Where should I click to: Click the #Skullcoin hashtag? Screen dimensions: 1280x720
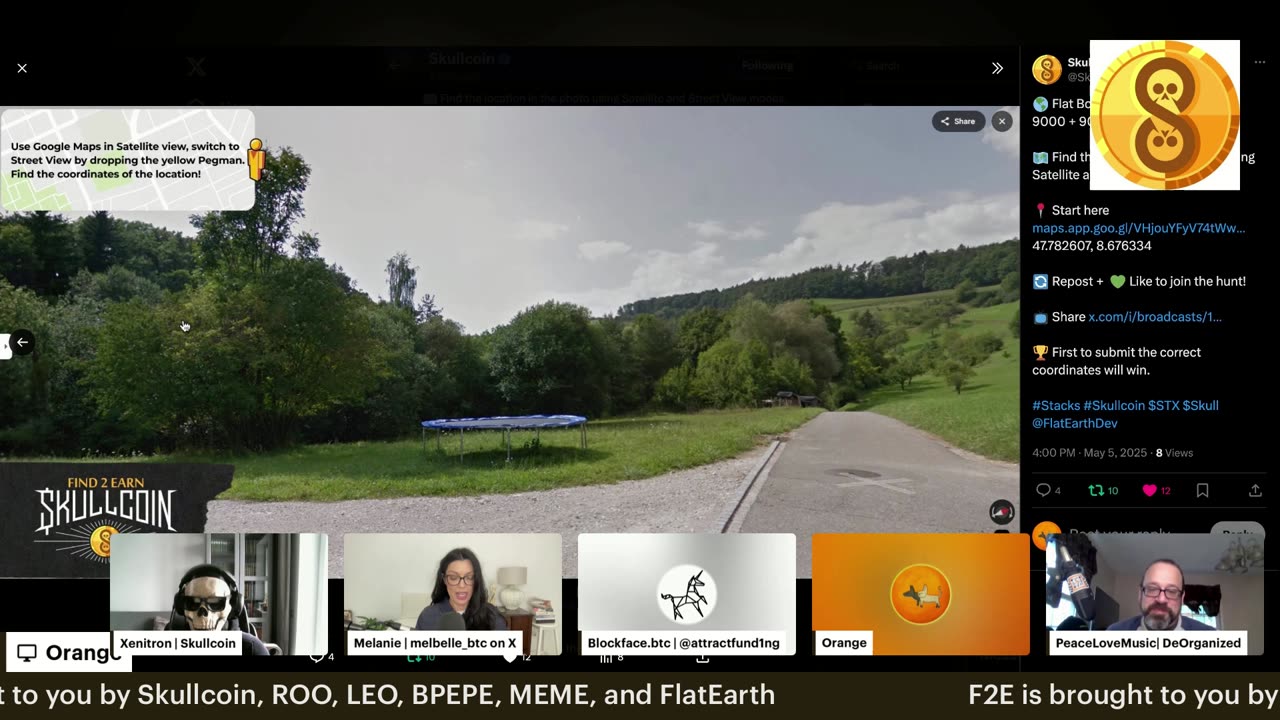(x=1114, y=406)
